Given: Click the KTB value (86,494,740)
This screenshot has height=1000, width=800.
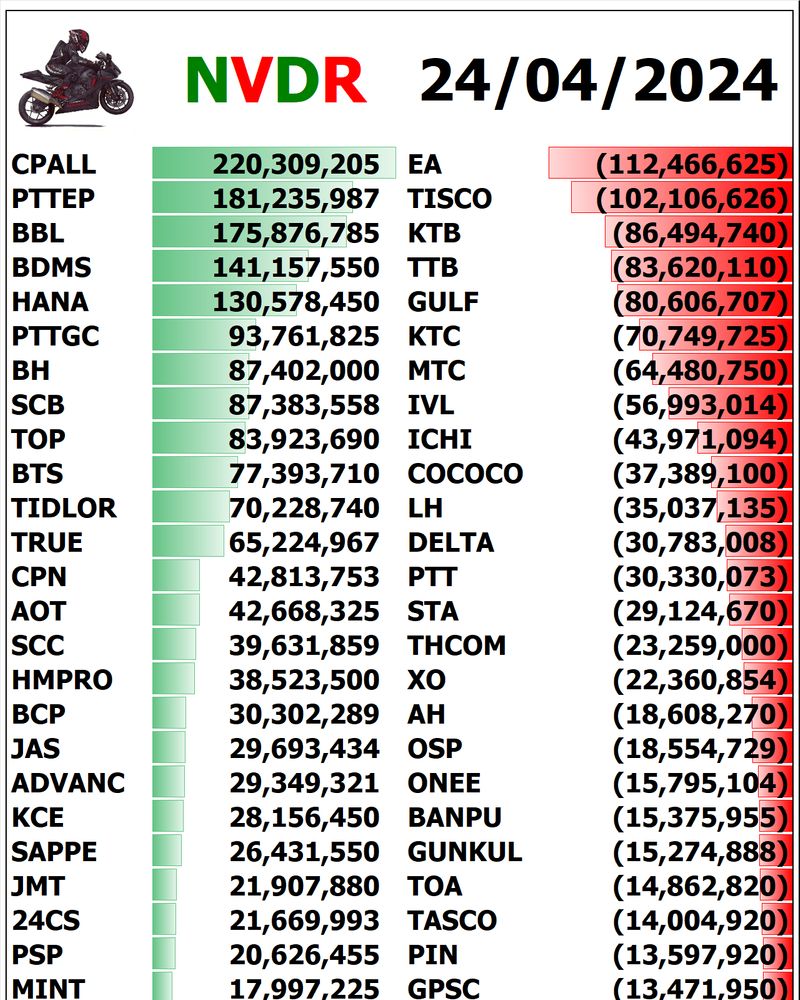Looking at the screenshot, I should pos(700,233).
